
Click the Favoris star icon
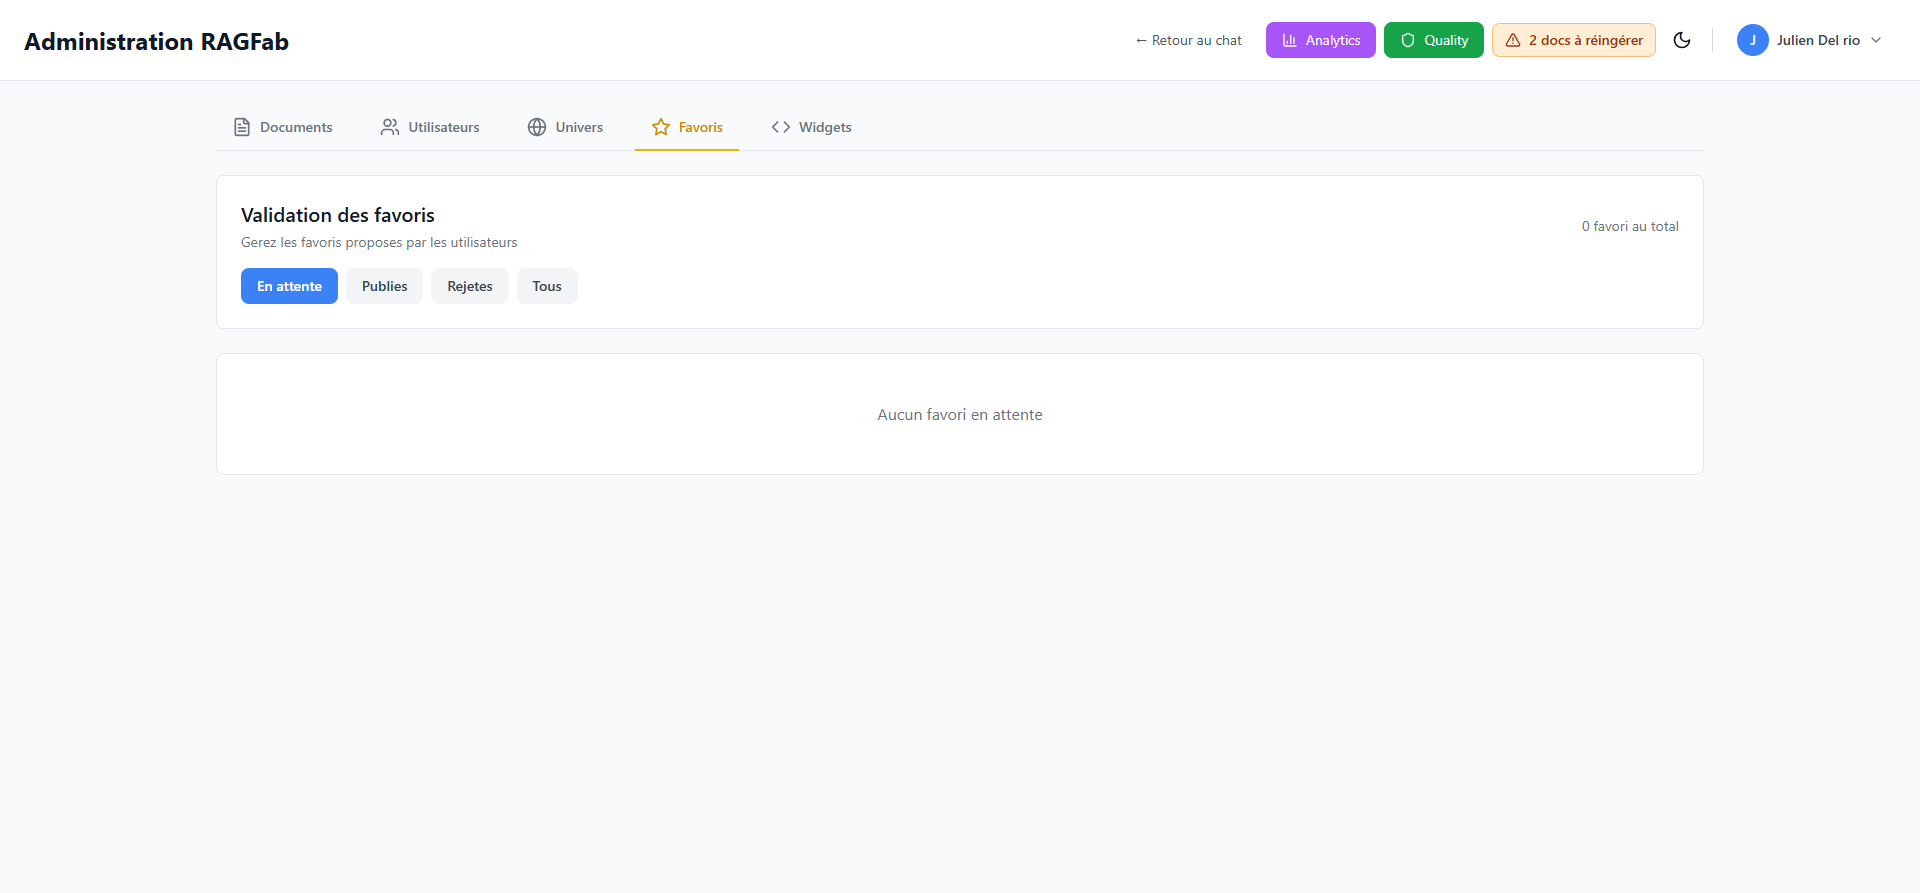[661, 127]
